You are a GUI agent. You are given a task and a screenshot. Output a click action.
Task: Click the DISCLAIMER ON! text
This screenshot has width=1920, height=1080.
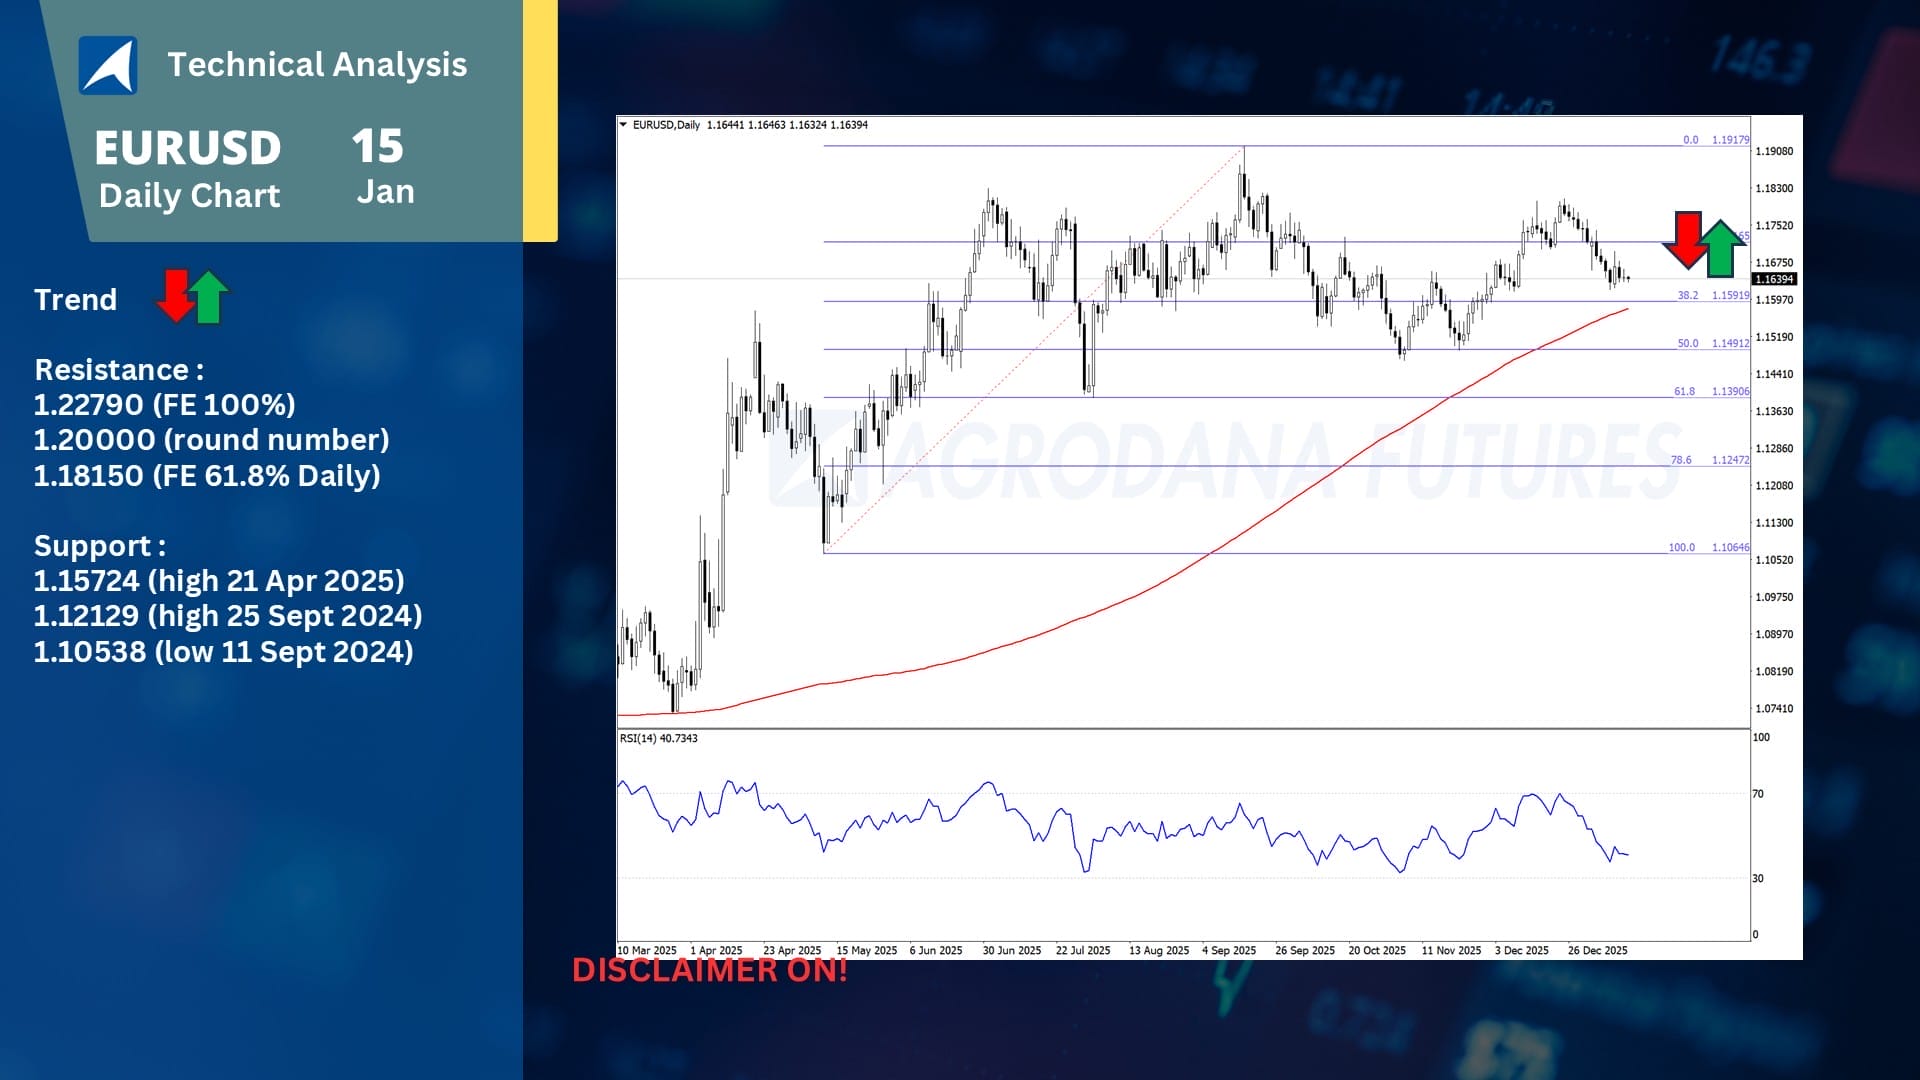tap(712, 969)
